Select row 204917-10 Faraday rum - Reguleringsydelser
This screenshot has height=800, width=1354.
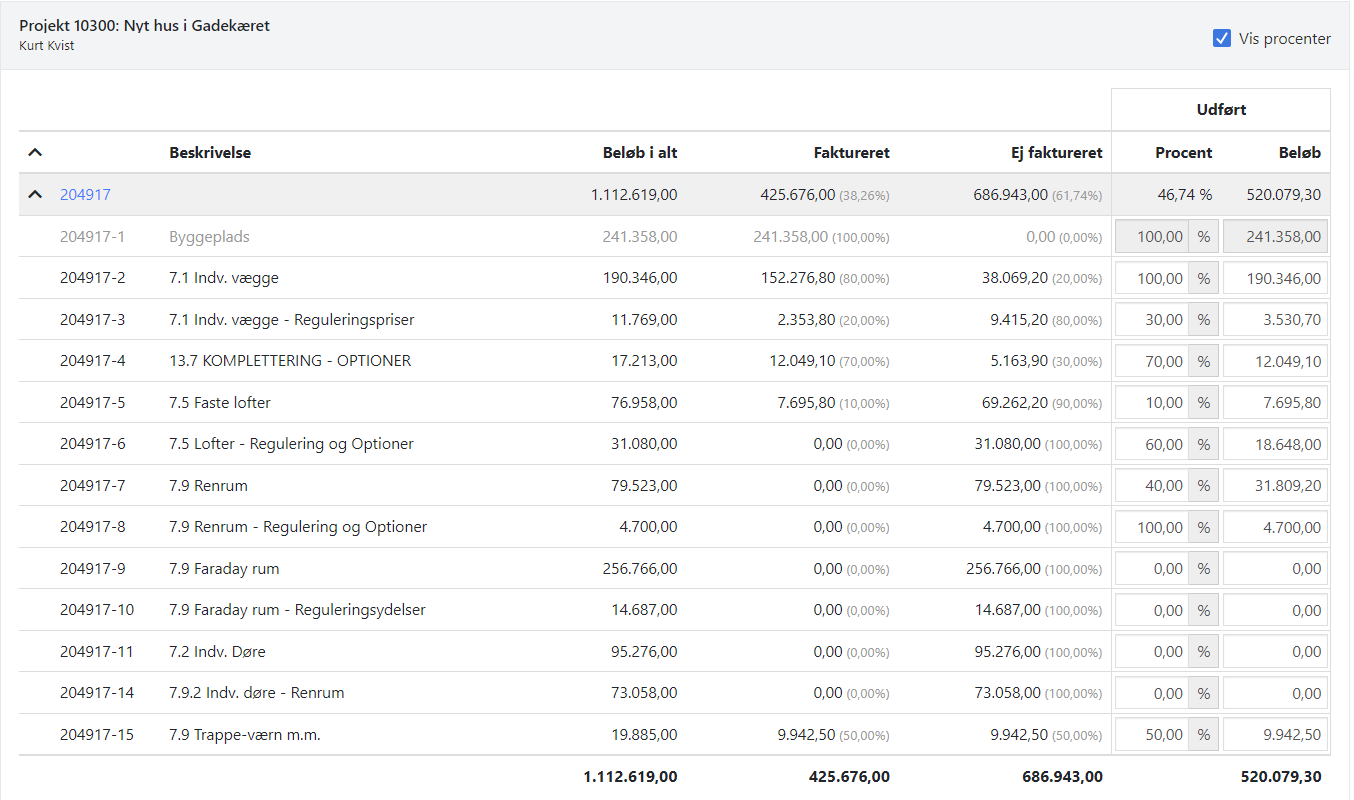(x=297, y=610)
